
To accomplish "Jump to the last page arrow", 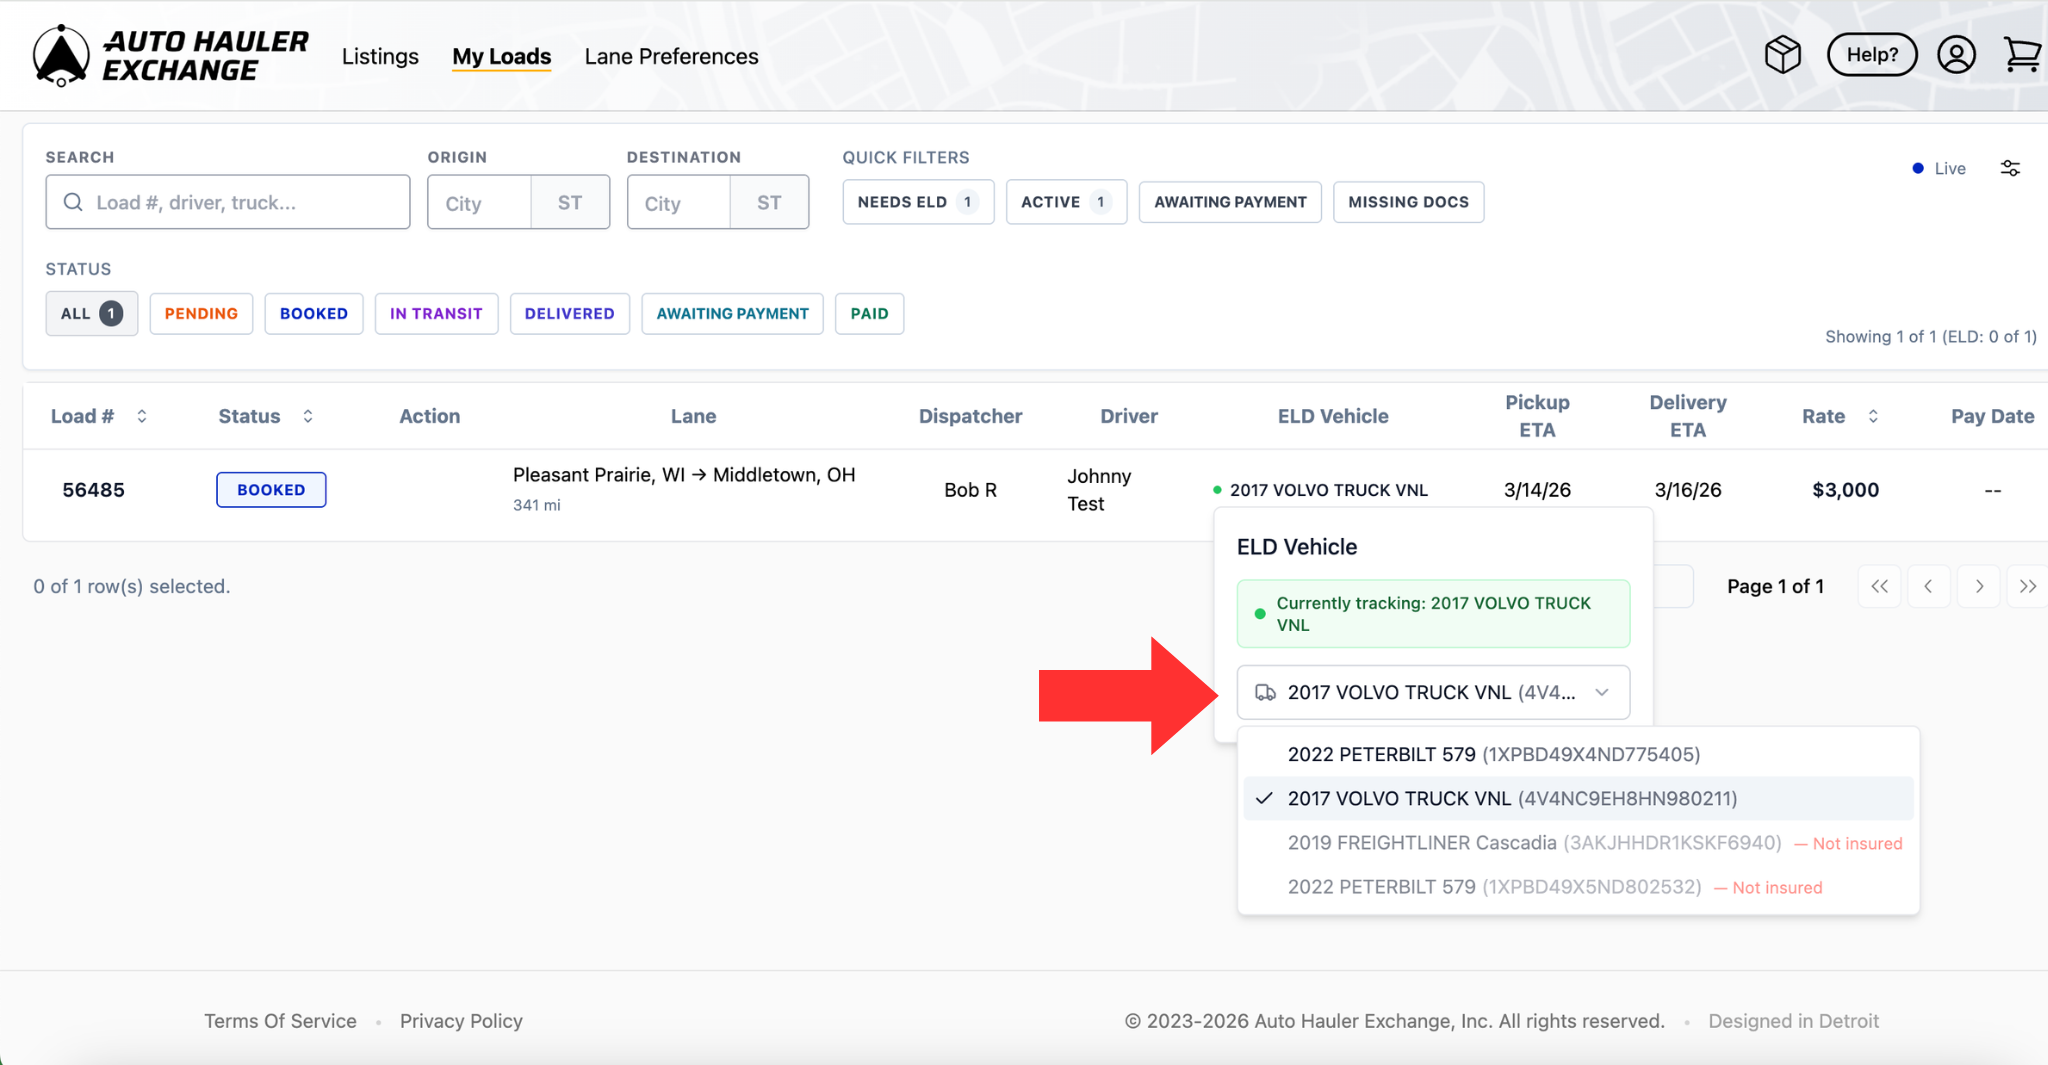I will pos(2027,587).
